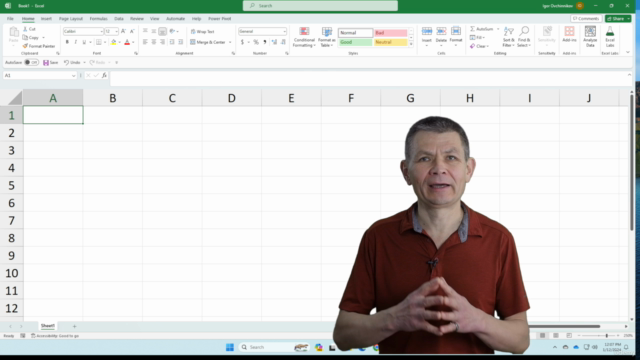The height and width of the screenshot is (360, 640).
Task: Open Excel Labs add-in
Action: click(x=610, y=37)
